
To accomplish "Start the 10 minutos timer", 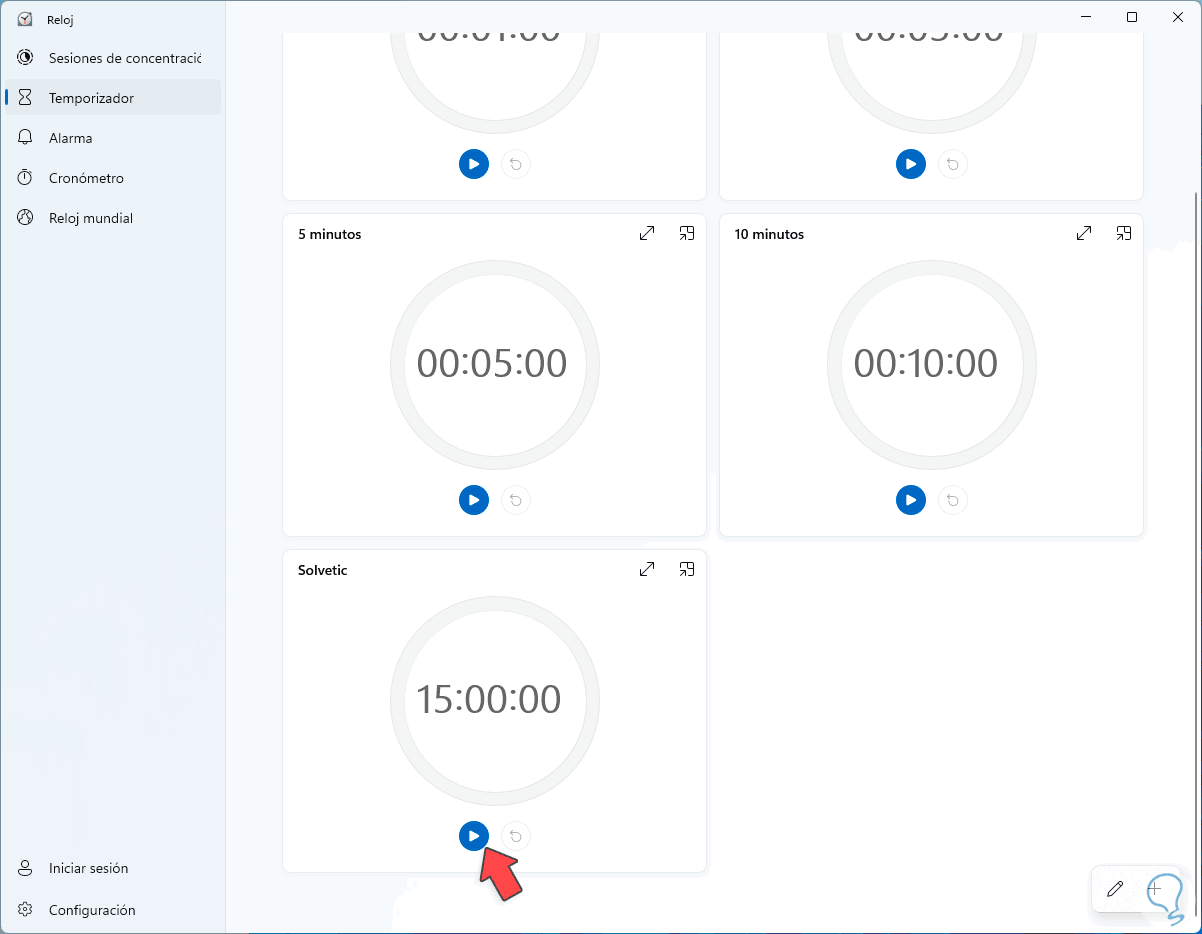I will [x=911, y=500].
